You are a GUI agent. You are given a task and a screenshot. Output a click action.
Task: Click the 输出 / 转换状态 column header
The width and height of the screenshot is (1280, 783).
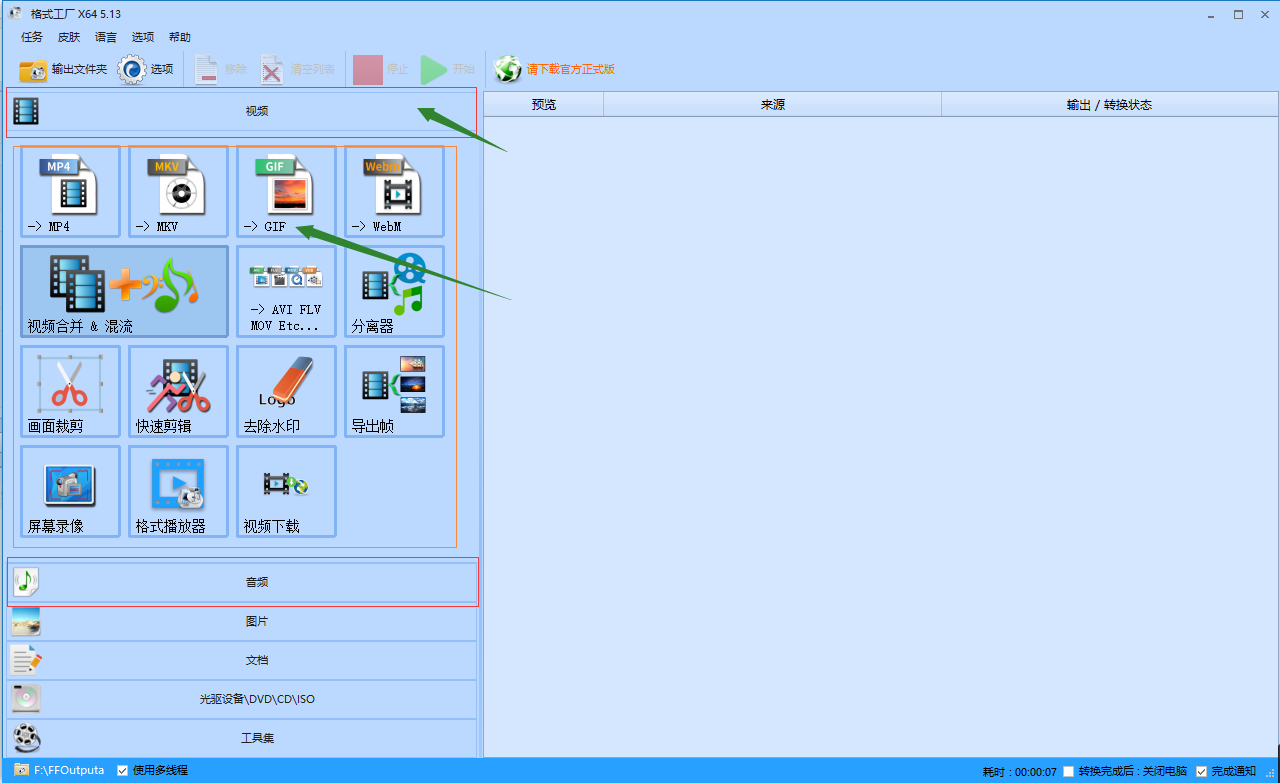click(x=1109, y=104)
